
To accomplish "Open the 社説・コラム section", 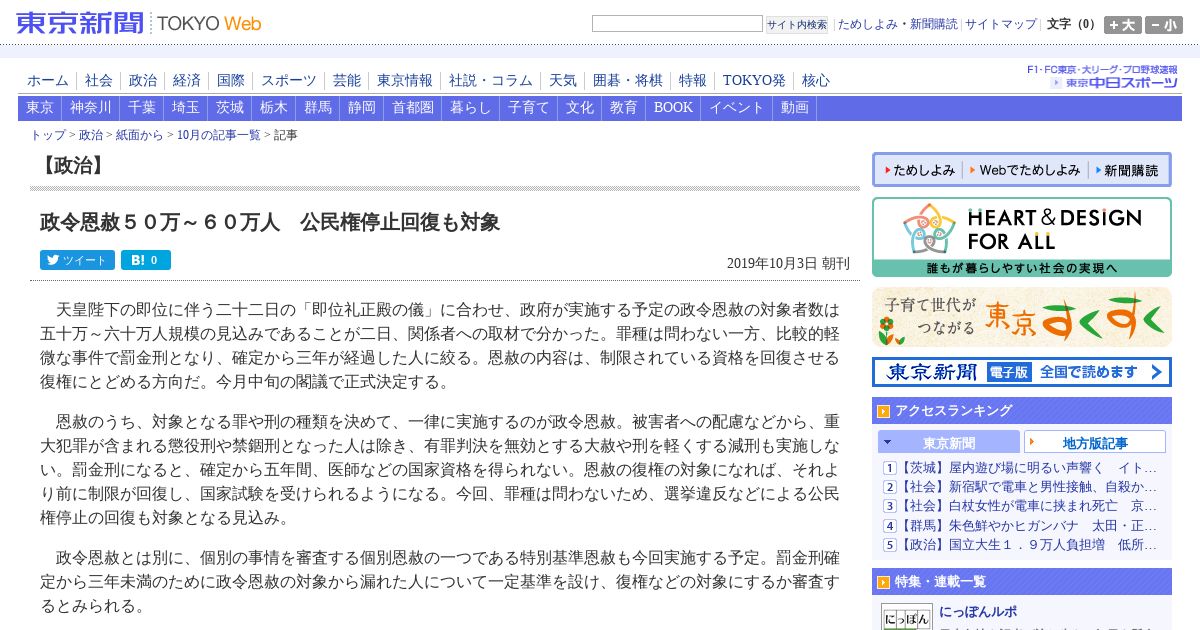I will click(491, 81).
